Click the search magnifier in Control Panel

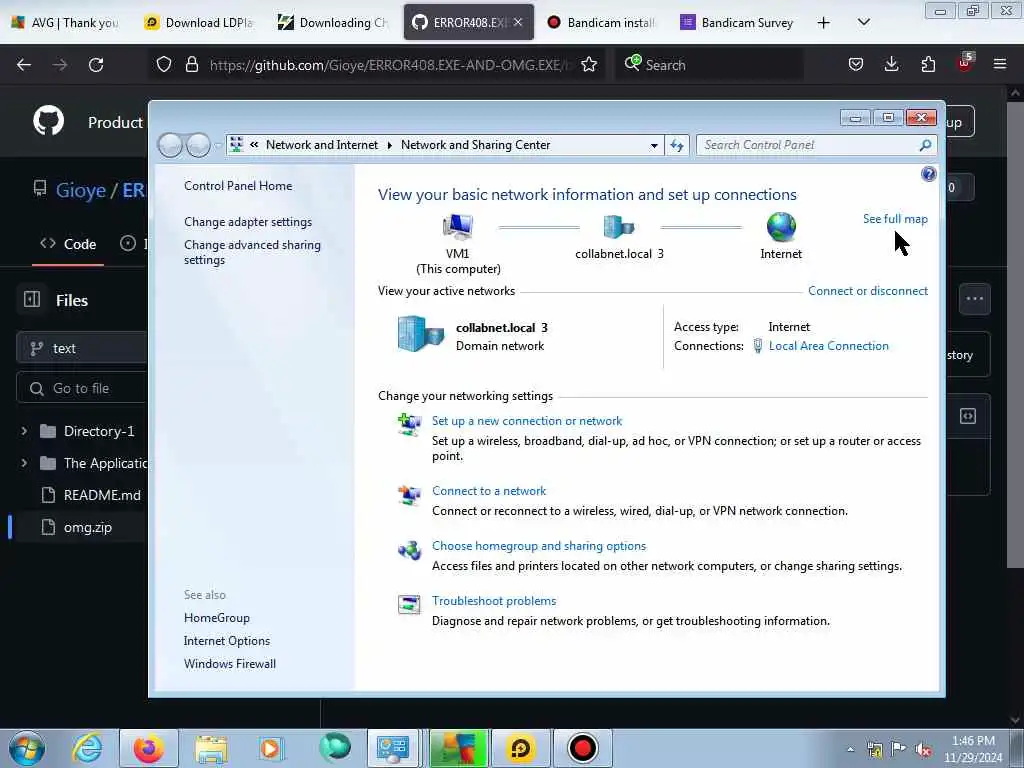click(925, 145)
